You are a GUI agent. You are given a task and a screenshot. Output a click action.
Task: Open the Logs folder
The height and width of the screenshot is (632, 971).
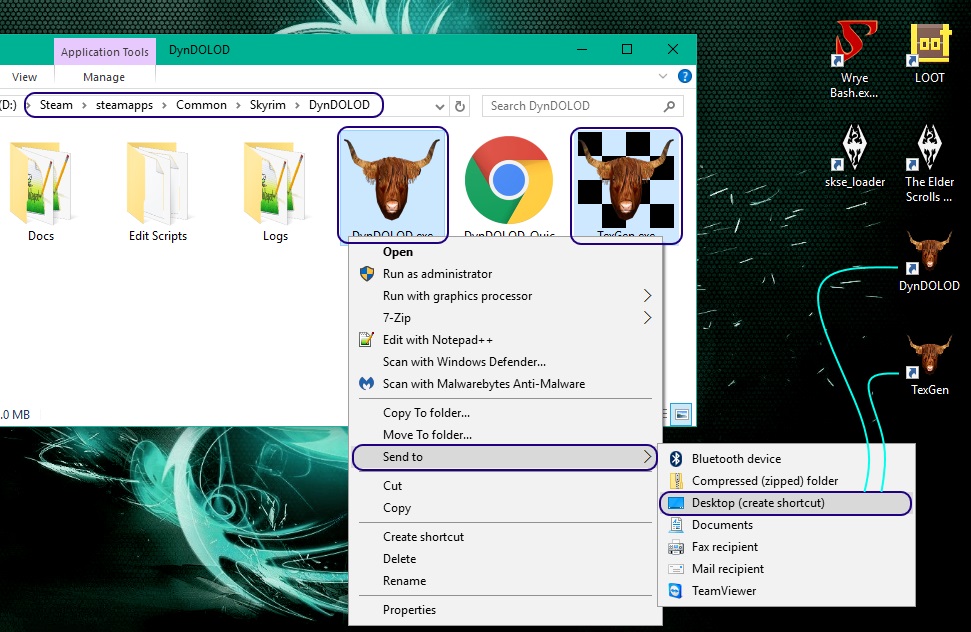click(275, 192)
